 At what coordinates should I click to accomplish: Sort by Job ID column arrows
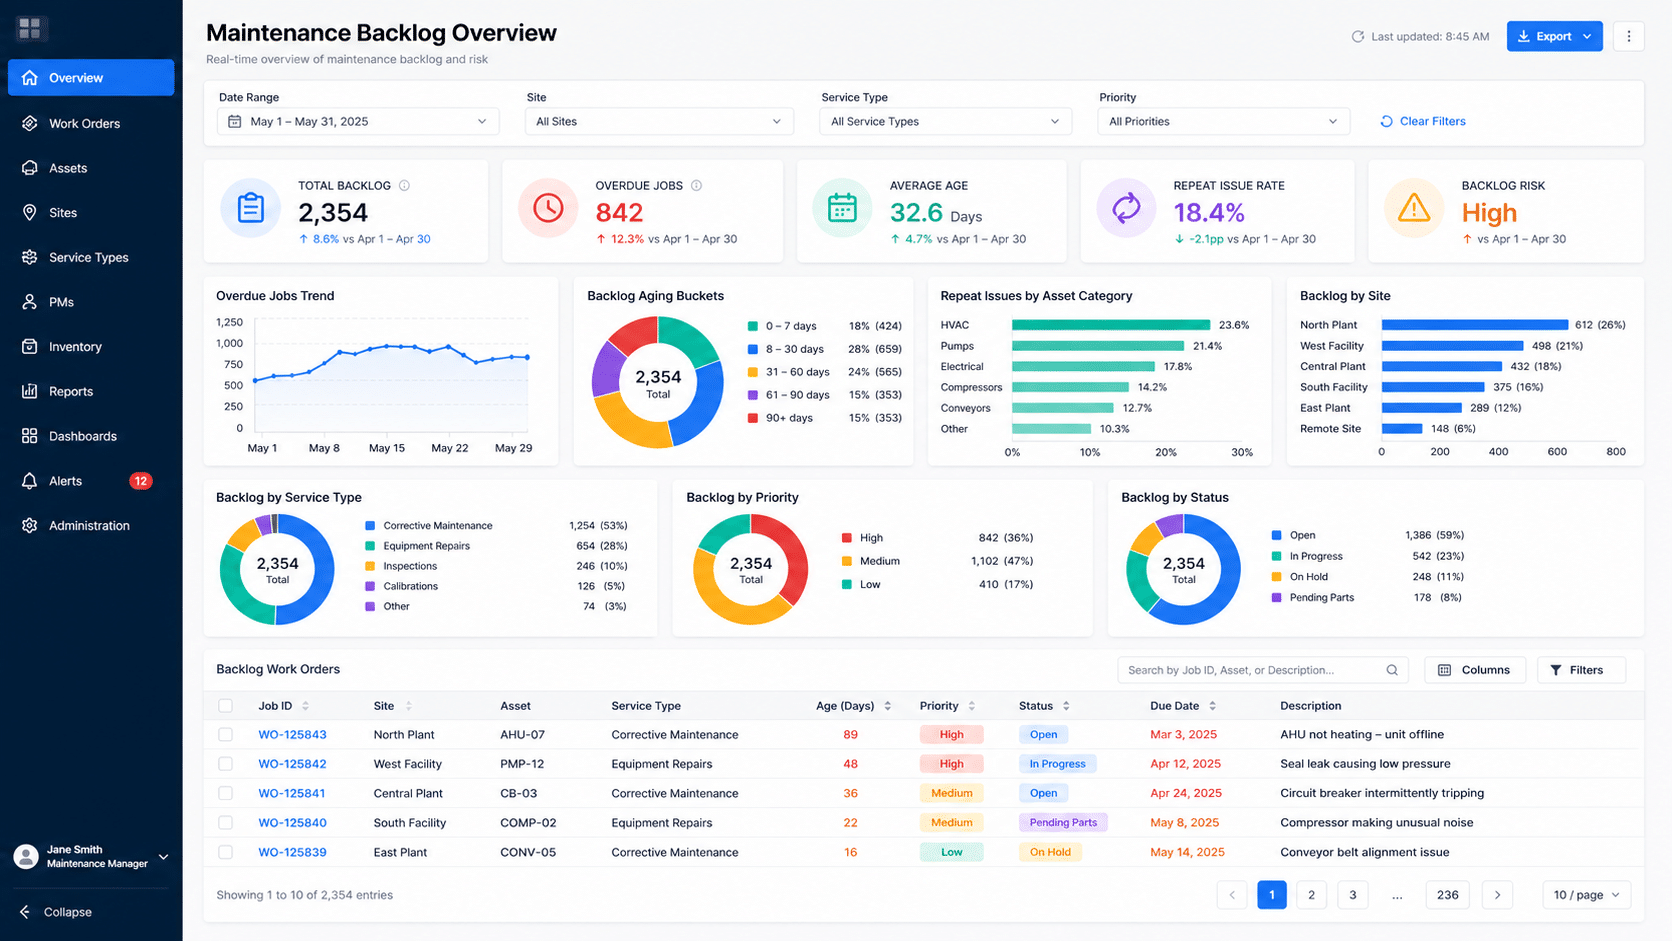click(306, 706)
